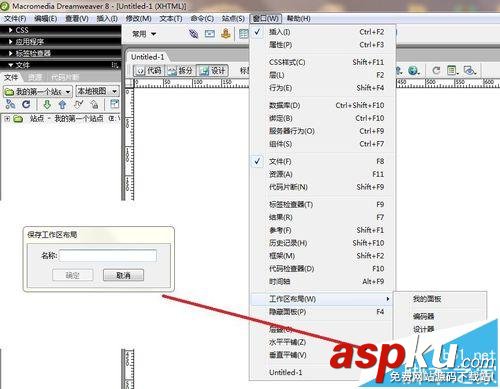Choose 设计器 workspace layout
This screenshot has width=500, height=389.
[x=440, y=329]
